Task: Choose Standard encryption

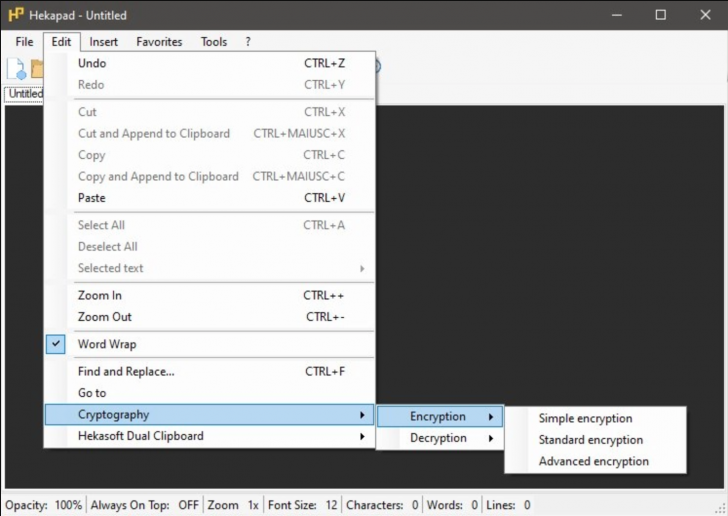Action: [596, 440]
